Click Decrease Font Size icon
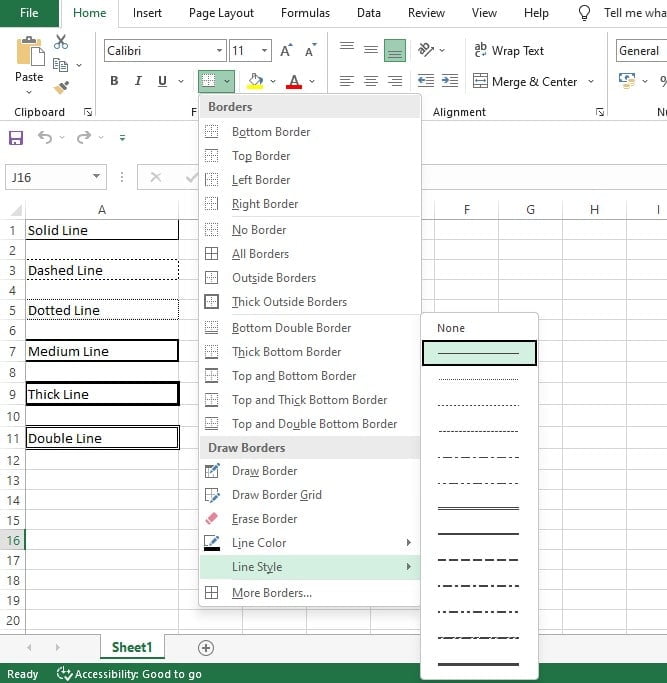Viewport: 667px width, 683px height. [310, 51]
